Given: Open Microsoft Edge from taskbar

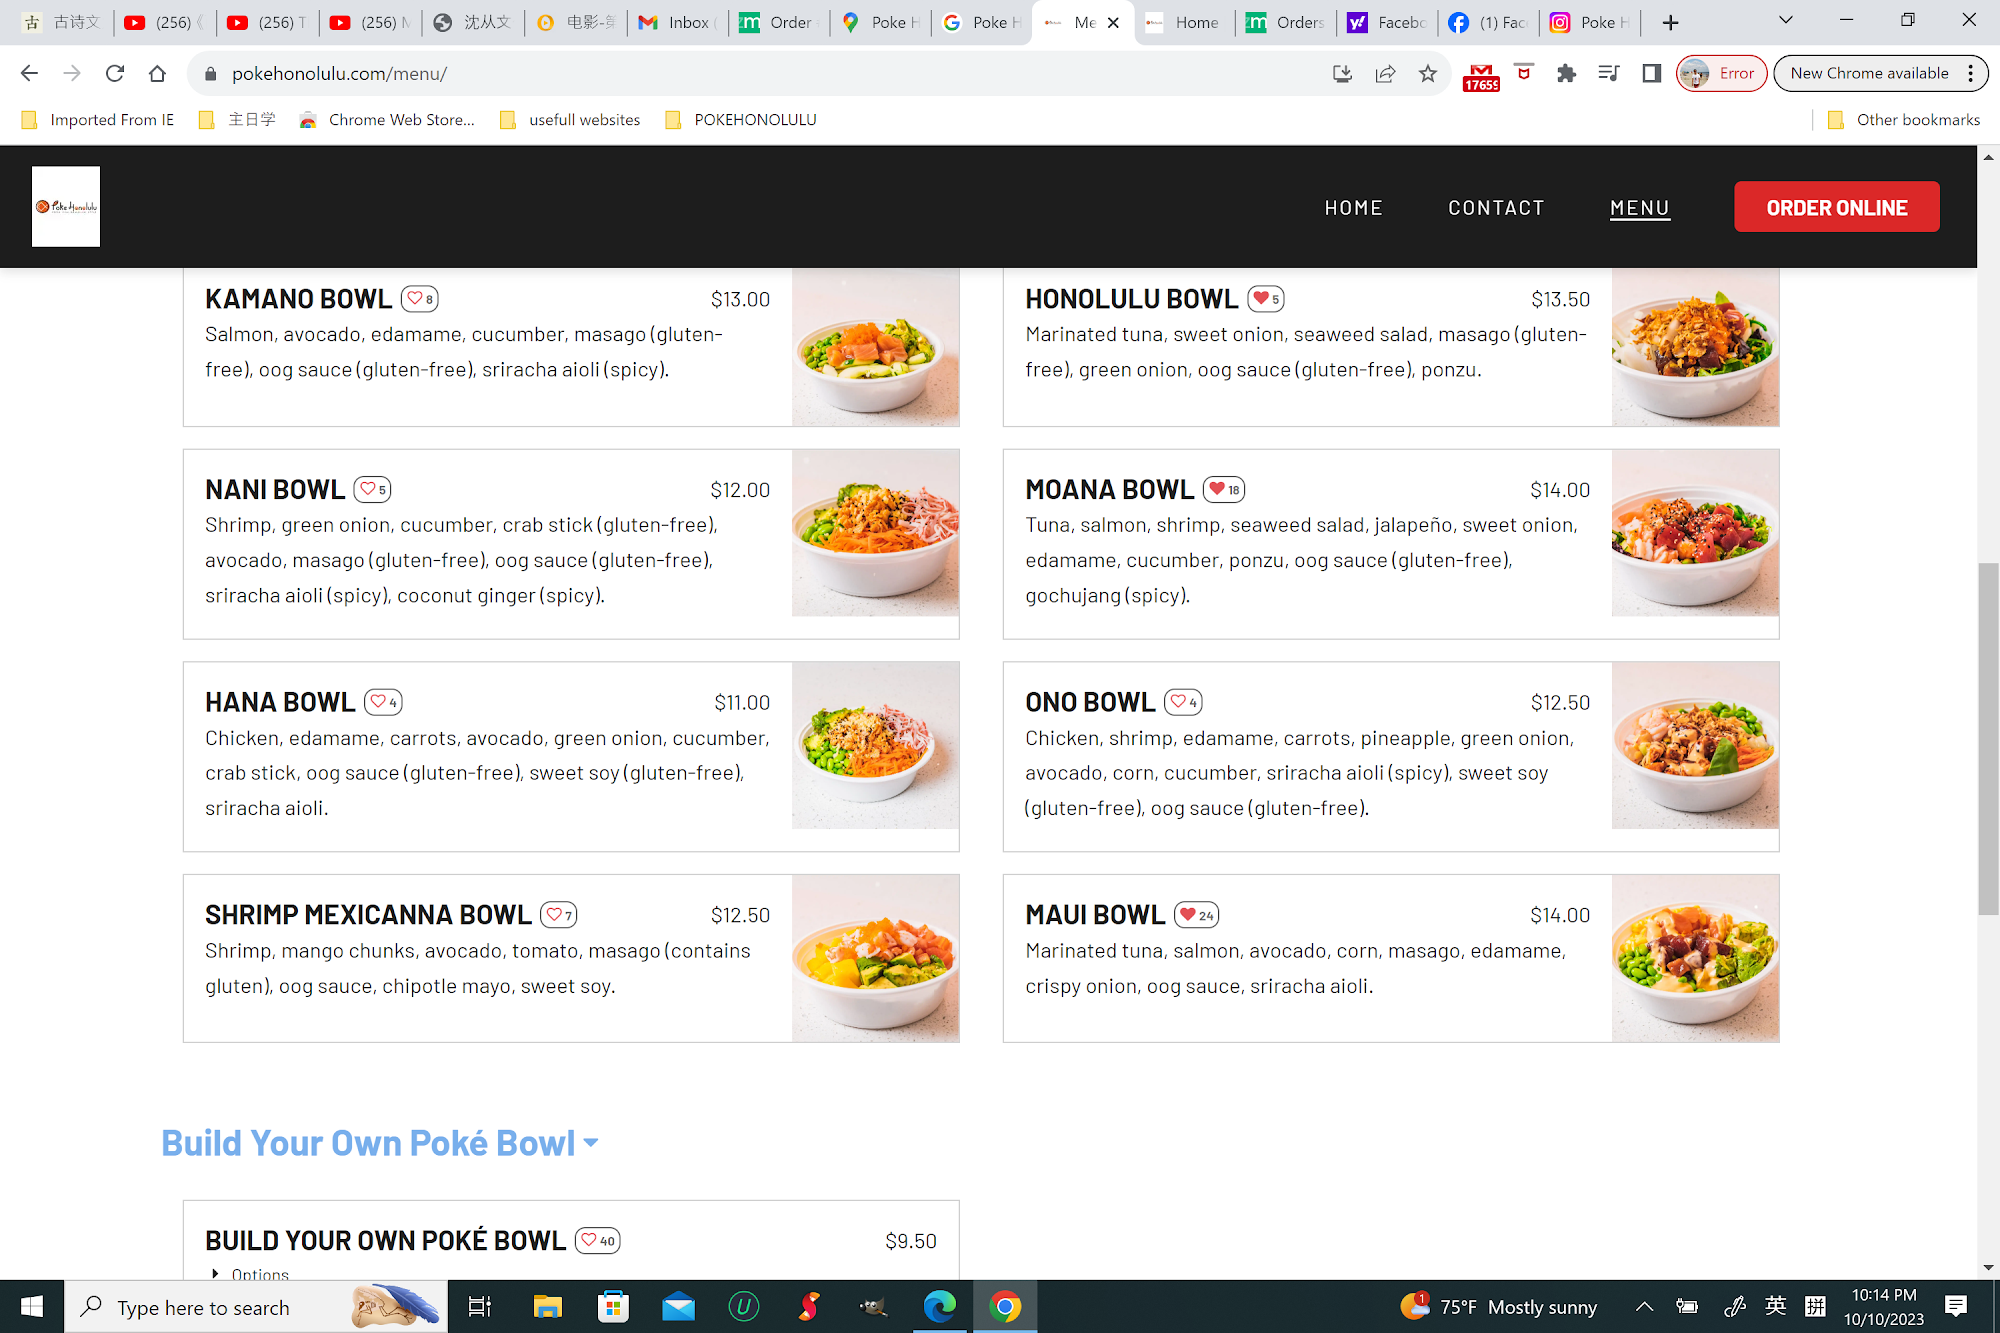Looking at the screenshot, I should tap(939, 1306).
